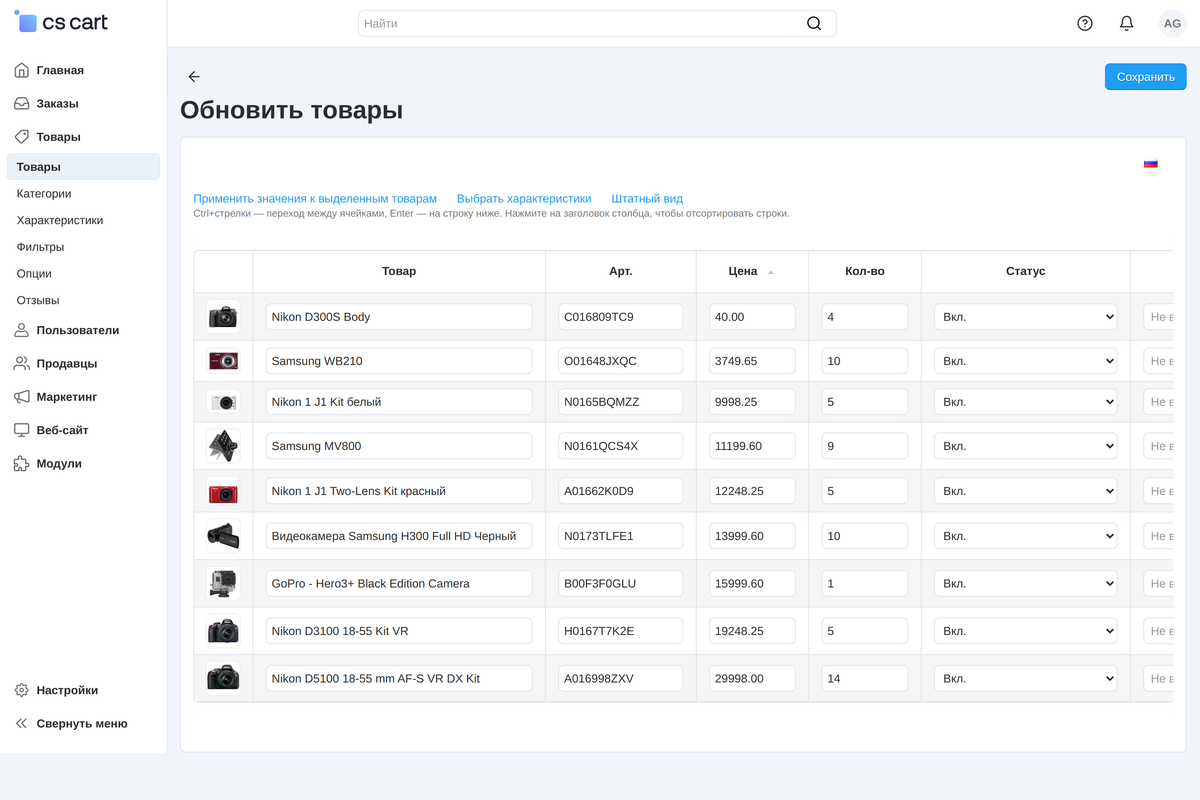The height and width of the screenshot is (800, 1200).
Task: Click the Товар column header
Action: click(399, 271)
